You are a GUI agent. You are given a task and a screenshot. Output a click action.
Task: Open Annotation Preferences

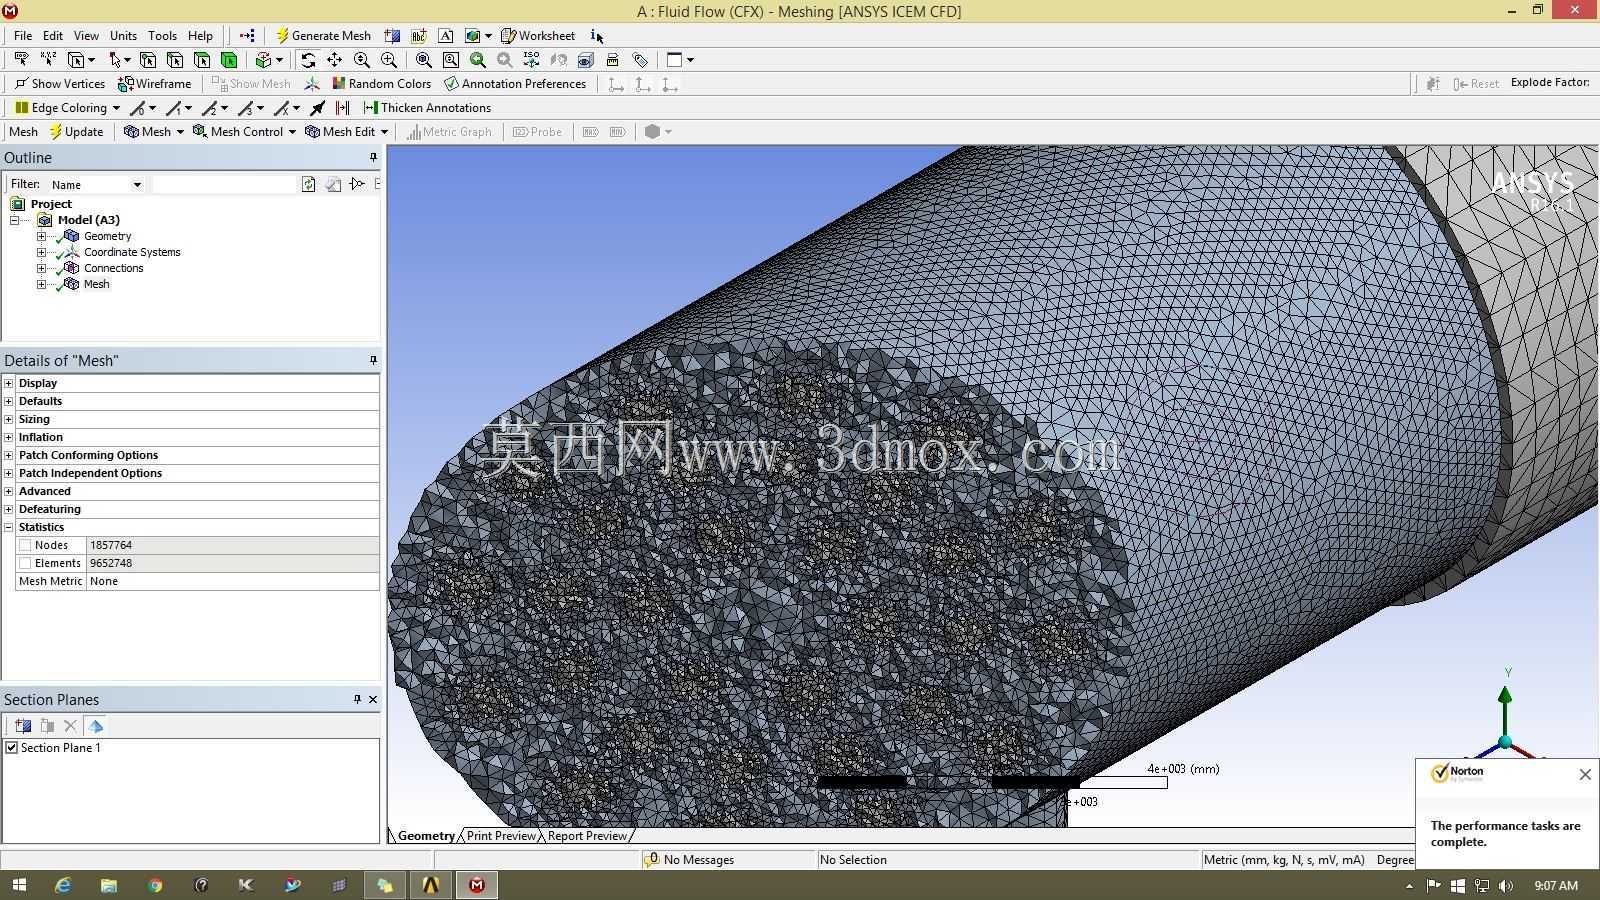(515, 84)
